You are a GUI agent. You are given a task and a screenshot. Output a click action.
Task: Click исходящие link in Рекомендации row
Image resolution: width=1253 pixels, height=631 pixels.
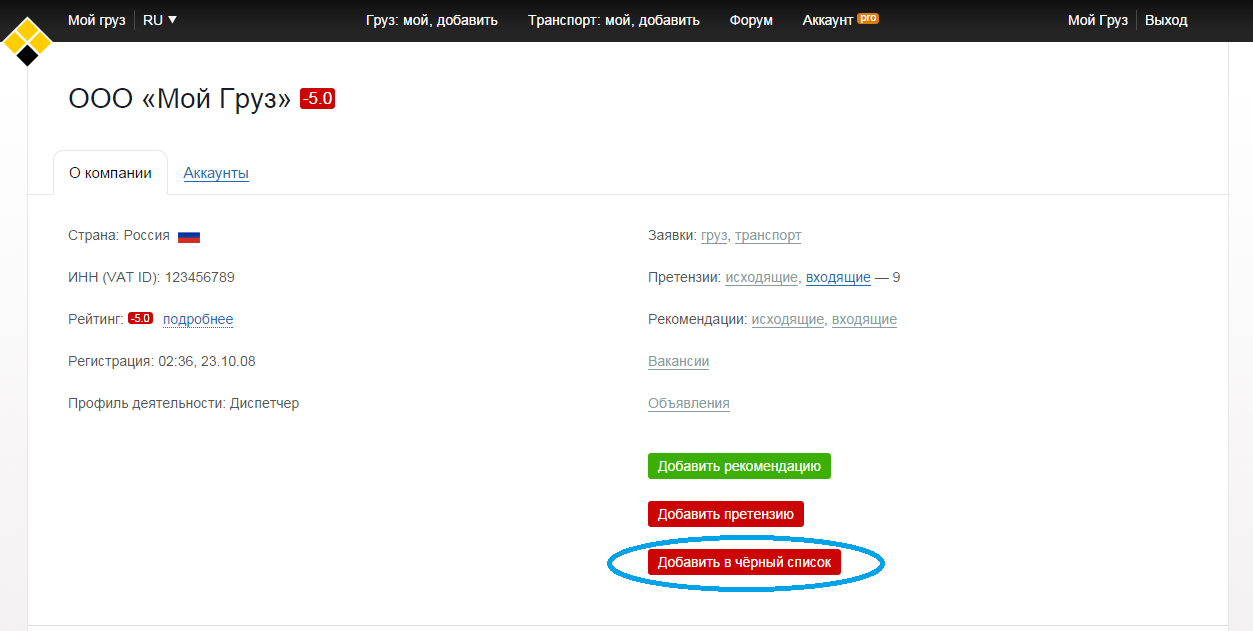point(788,319)
